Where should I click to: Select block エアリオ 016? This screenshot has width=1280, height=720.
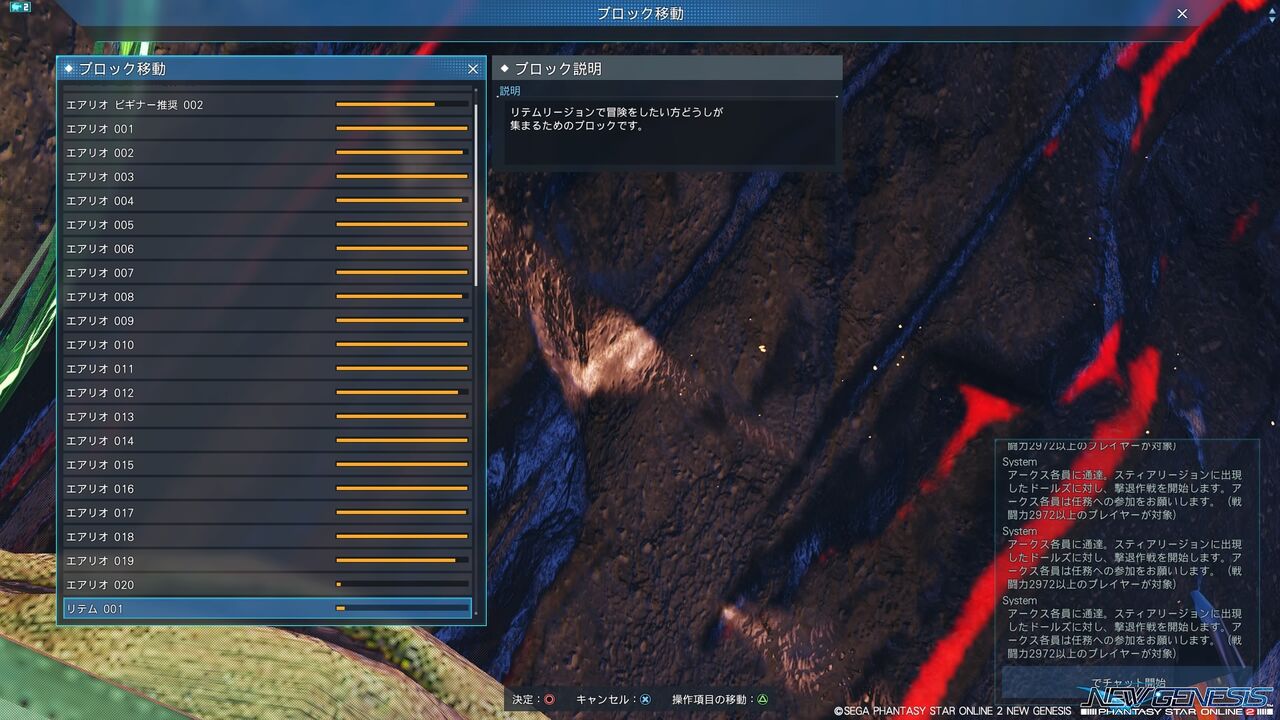pyautogui.click(x=266, y=488)
